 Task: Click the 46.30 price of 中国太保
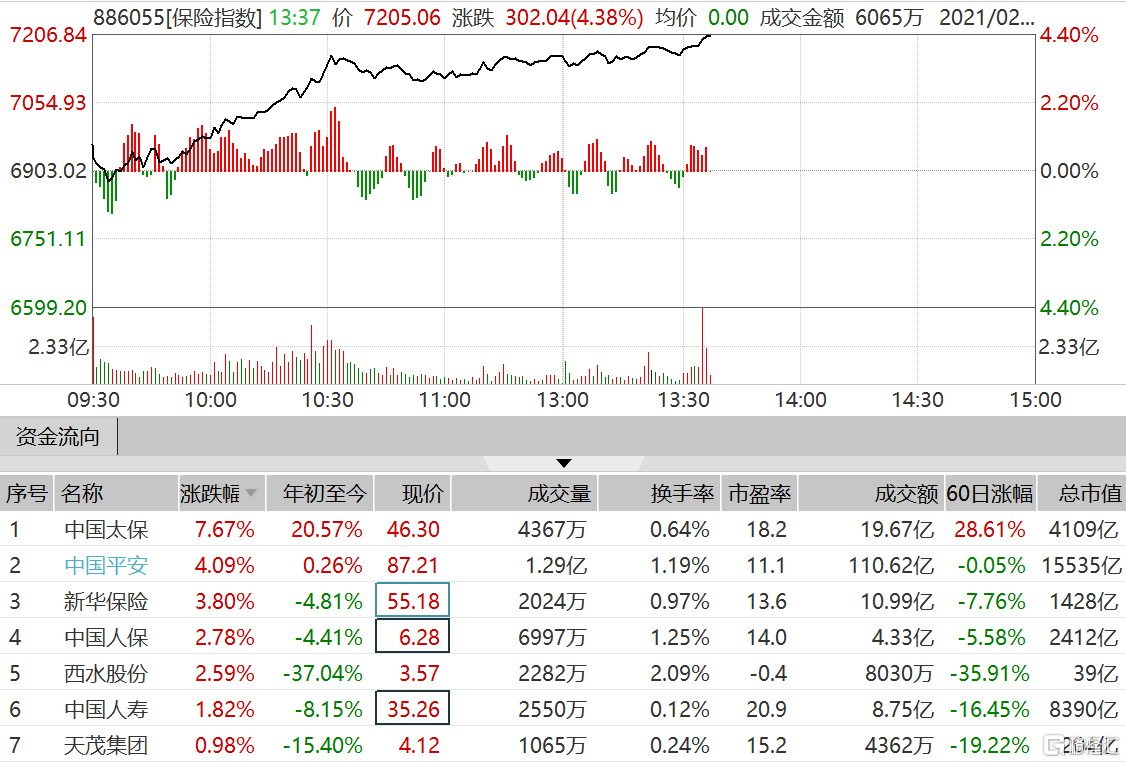(413, 529)
